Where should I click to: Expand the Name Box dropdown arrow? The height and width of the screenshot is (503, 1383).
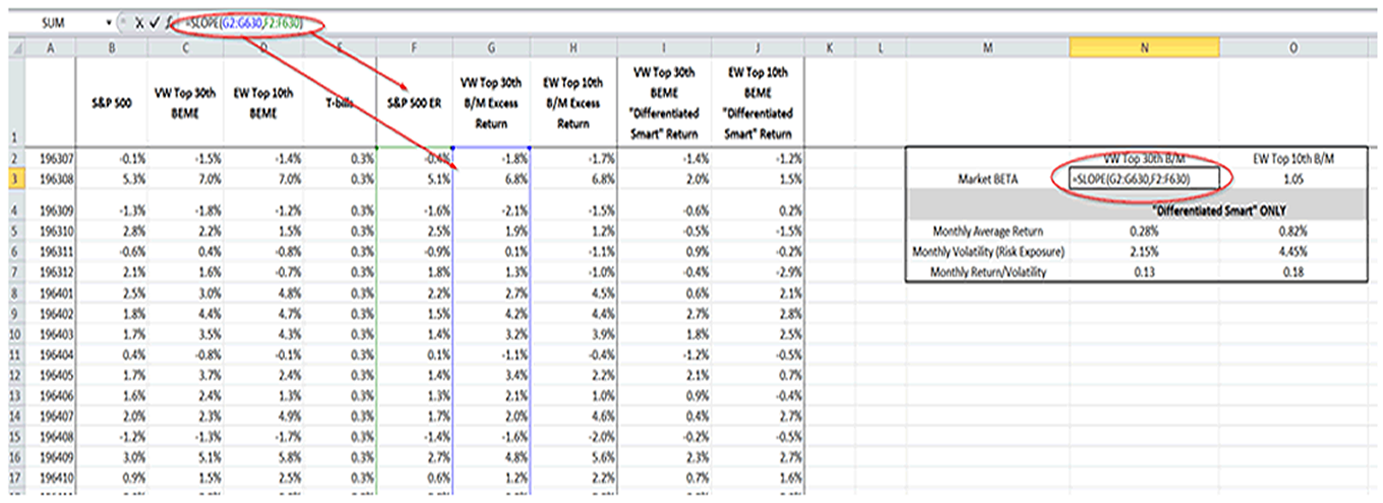108,21
